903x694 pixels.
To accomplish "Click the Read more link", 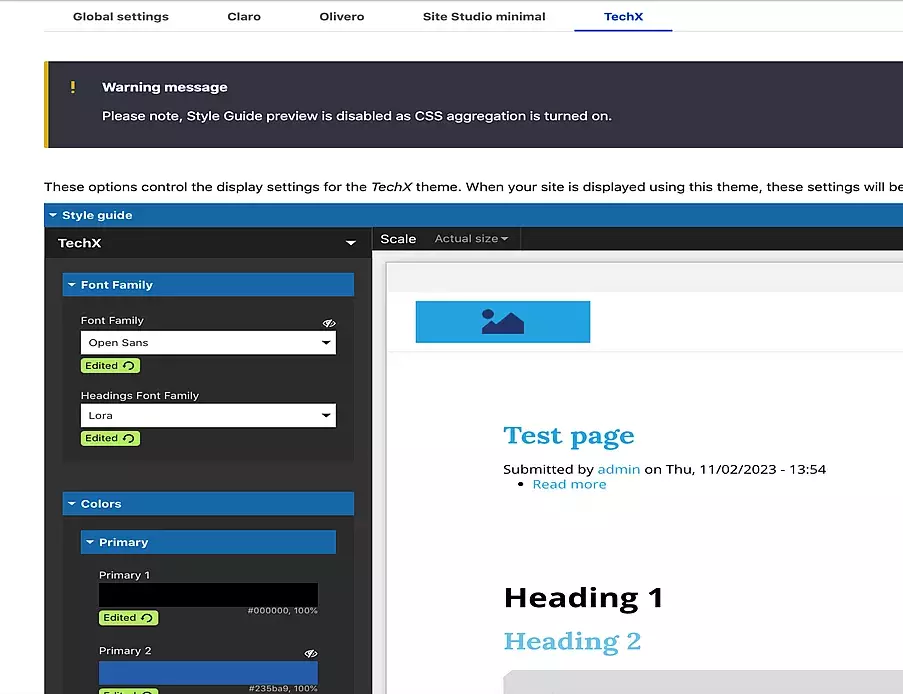I will point(569,484).
